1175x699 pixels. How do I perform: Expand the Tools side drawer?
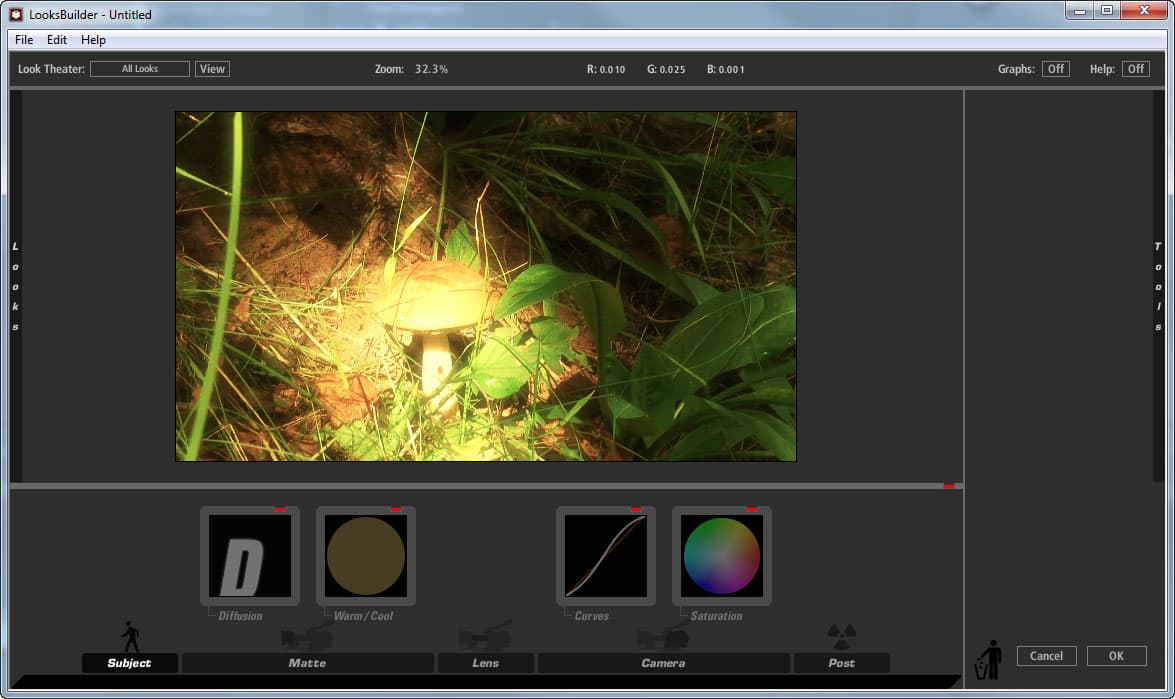pos(1158,286)
